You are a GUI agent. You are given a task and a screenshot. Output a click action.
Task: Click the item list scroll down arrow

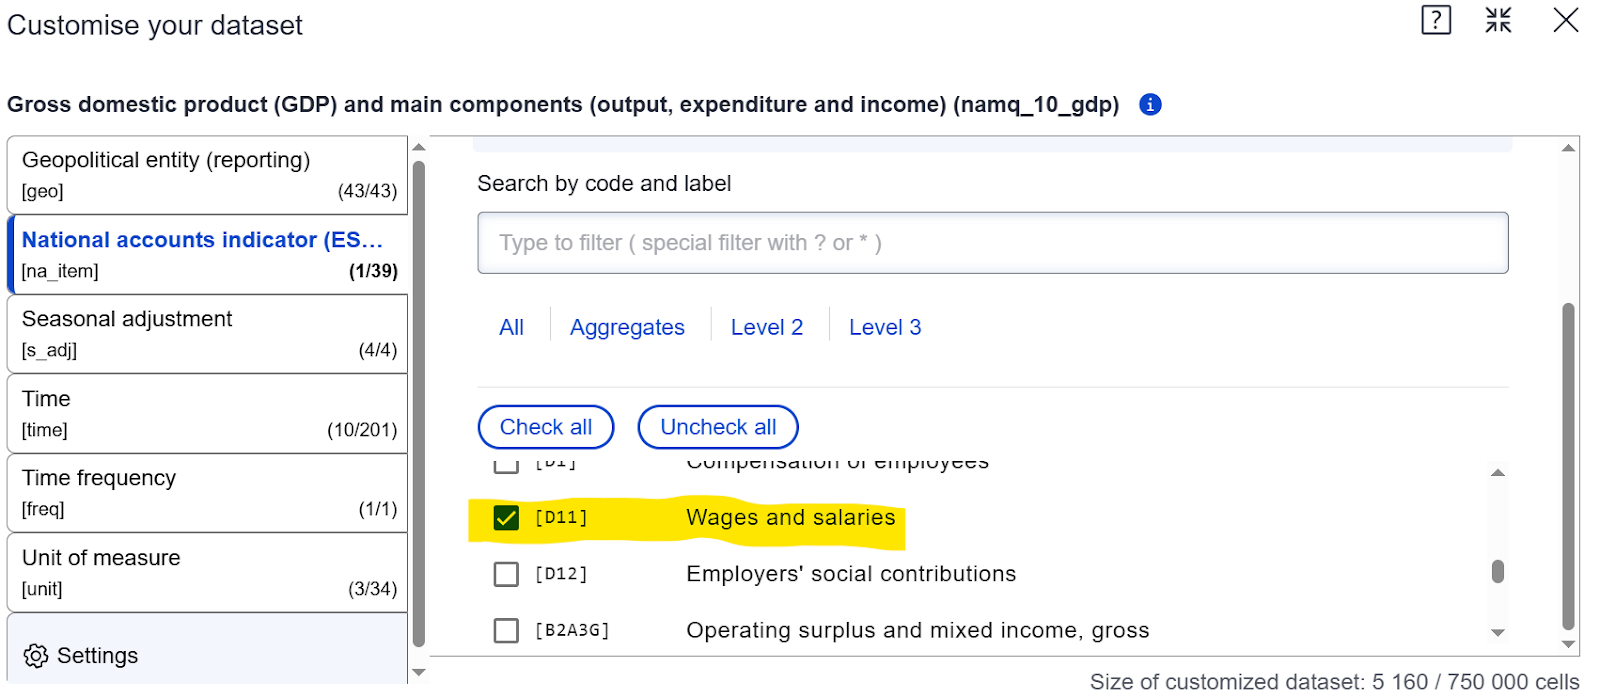(x=1498, y=632)
